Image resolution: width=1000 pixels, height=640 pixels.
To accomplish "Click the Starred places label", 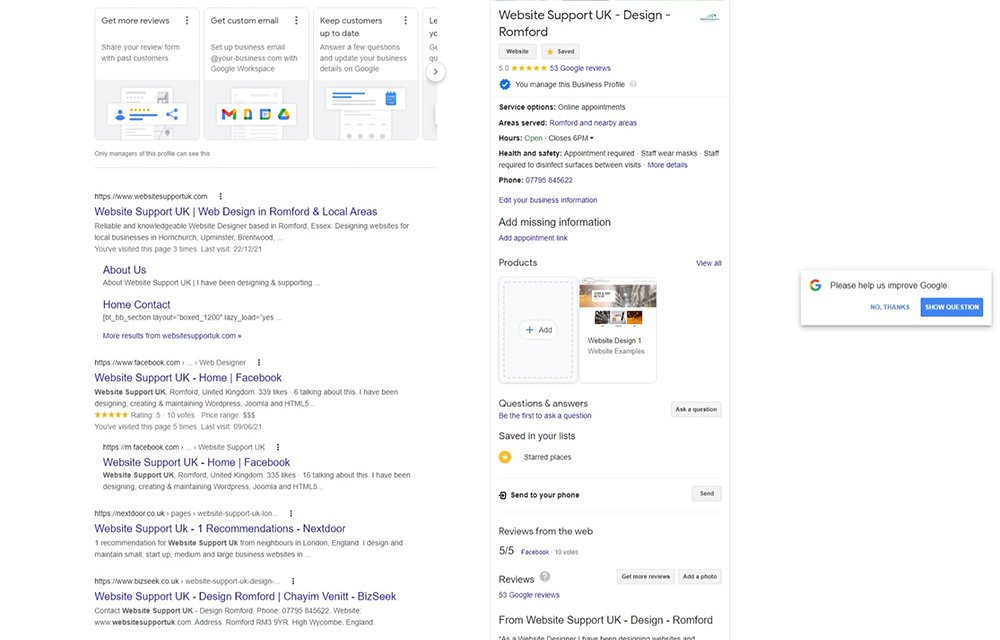I will [547, 457].
